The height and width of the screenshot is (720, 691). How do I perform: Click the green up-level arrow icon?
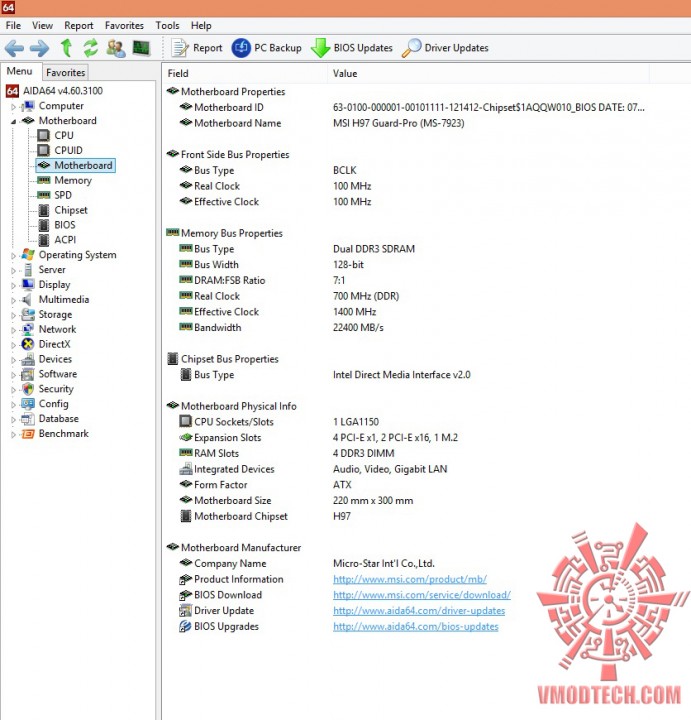67,48
